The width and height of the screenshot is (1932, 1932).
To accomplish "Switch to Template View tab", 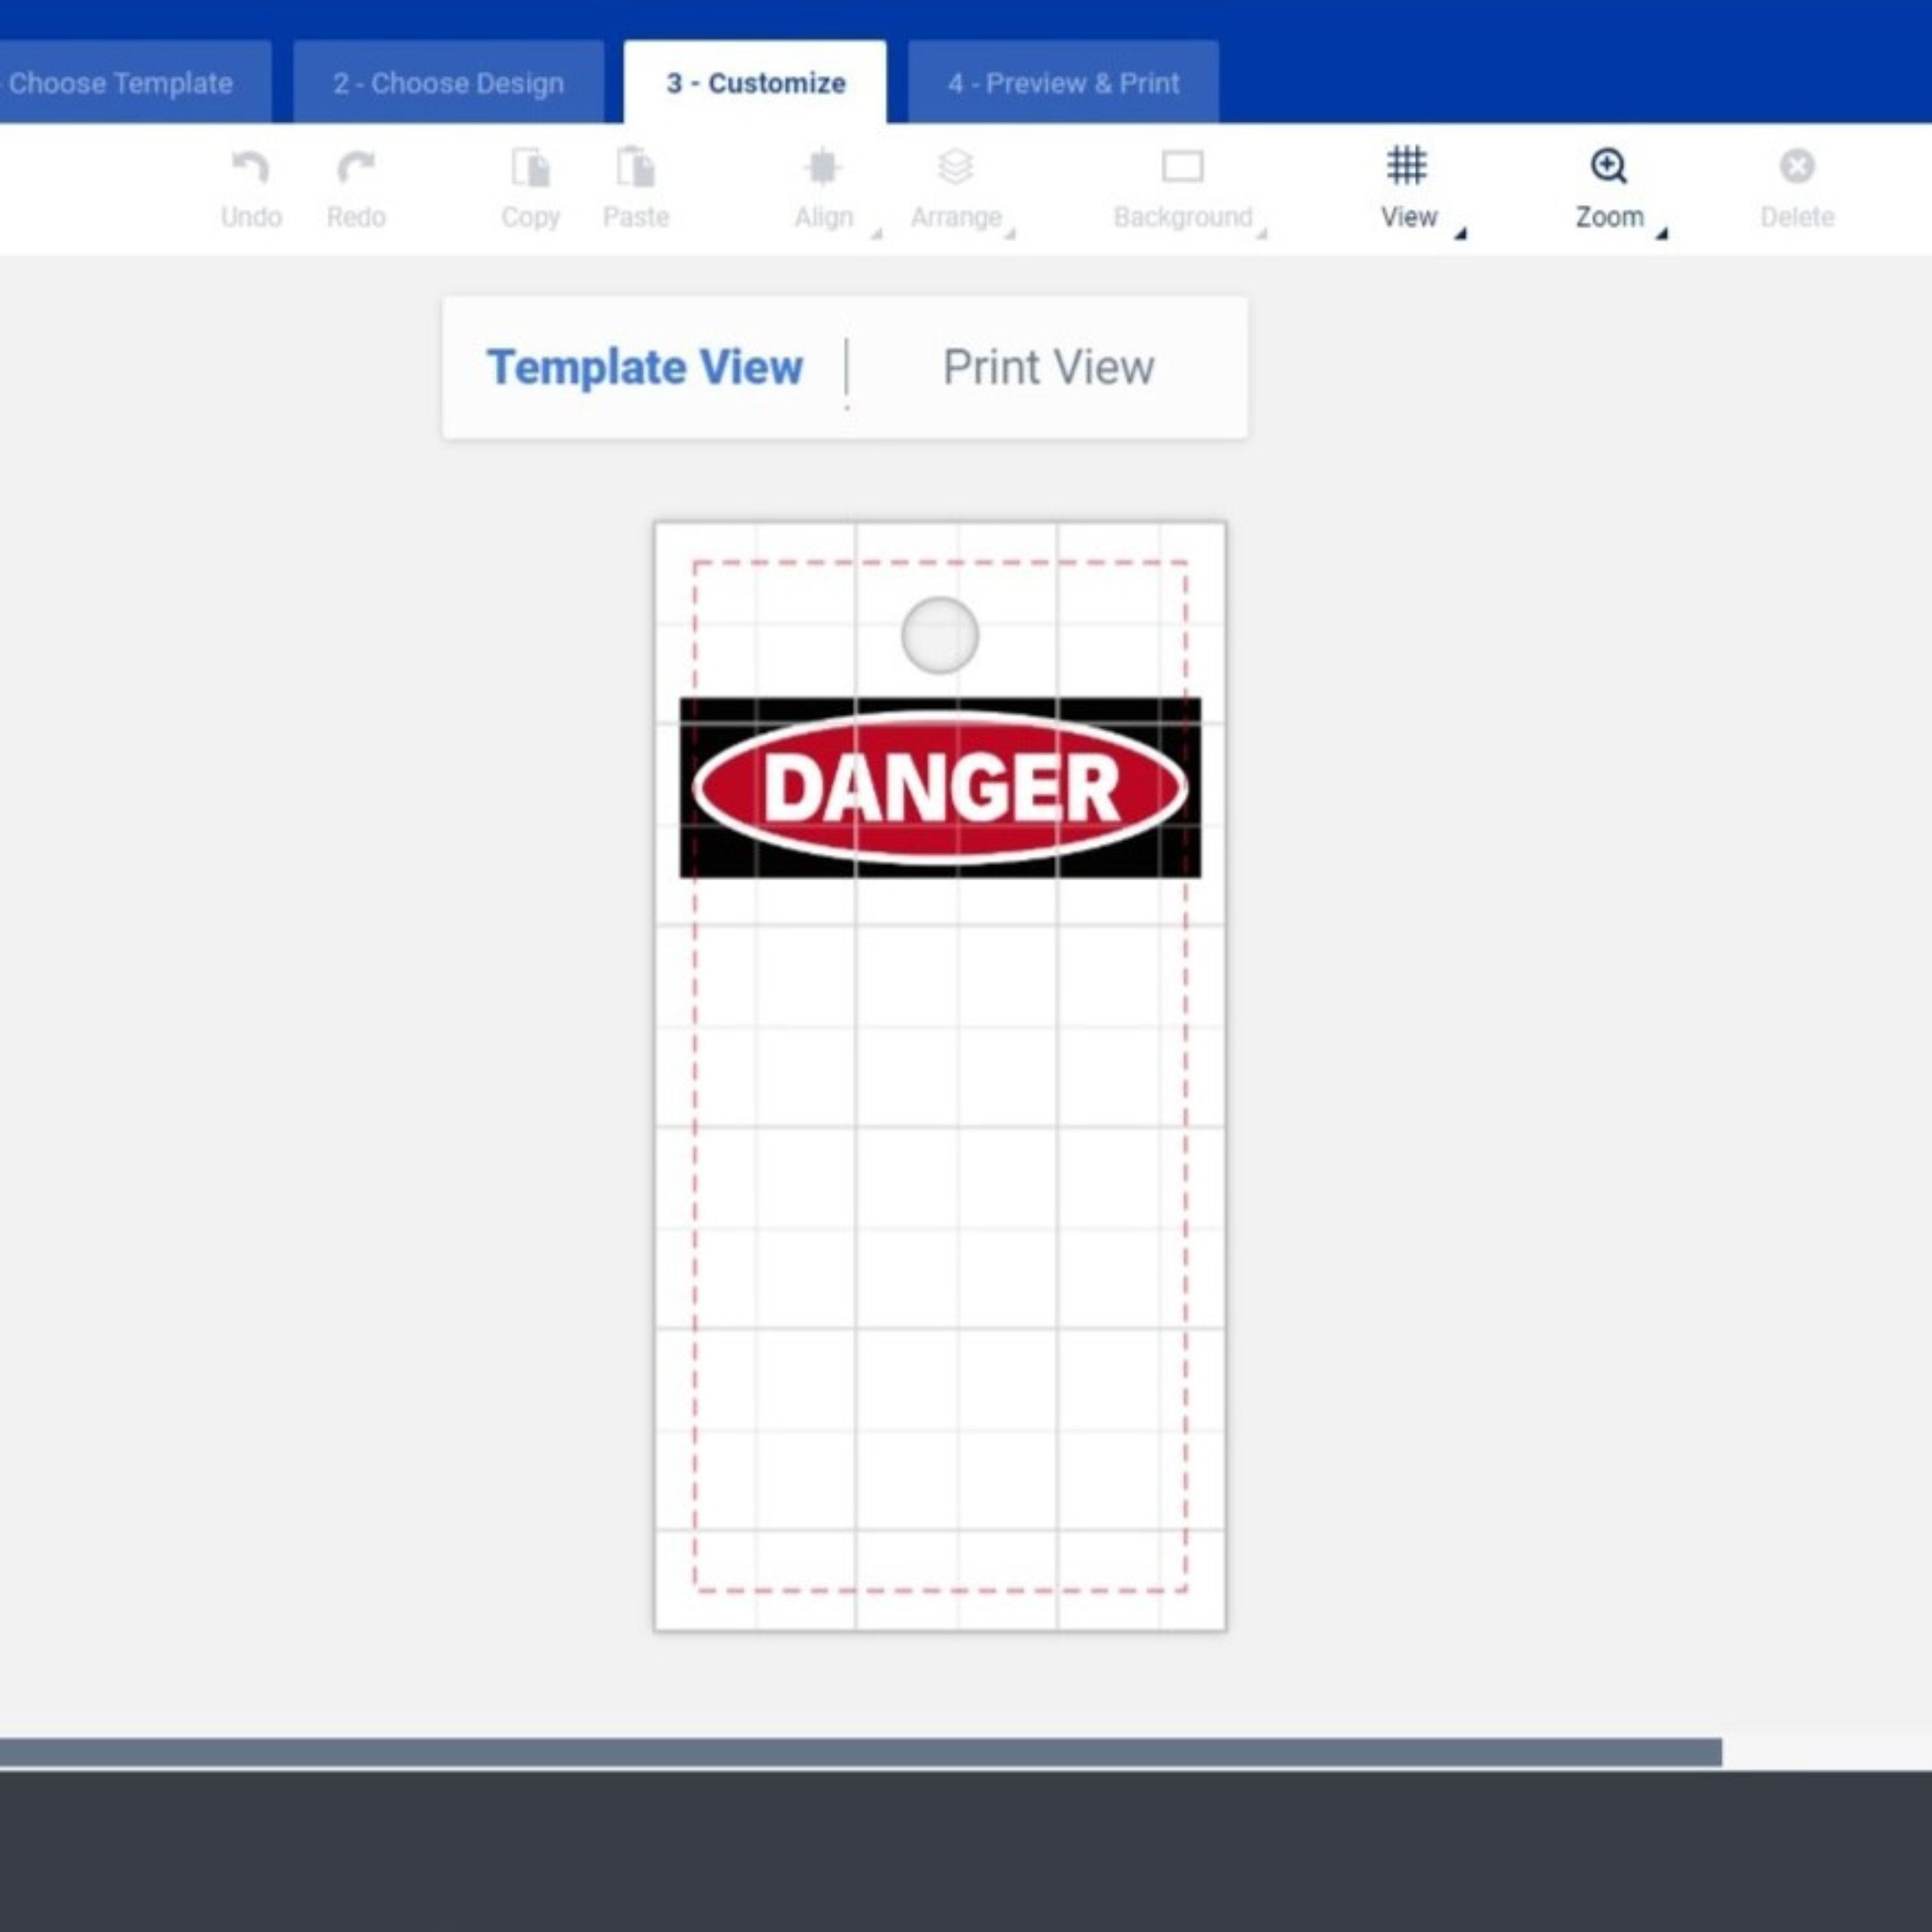I will [646, 366].
